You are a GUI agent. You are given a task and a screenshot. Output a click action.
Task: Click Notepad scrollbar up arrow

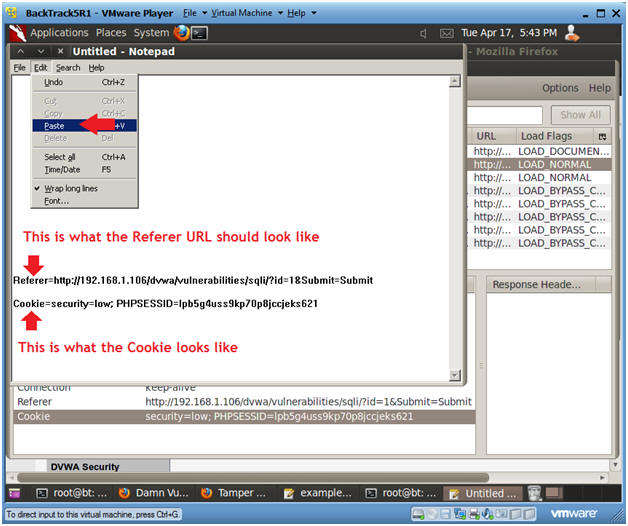(x=454, y=82)
